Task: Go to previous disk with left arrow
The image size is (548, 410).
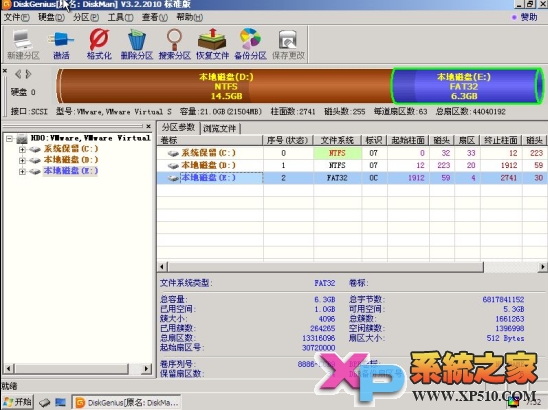Action: pyautogui.click(x=18, y=74)
